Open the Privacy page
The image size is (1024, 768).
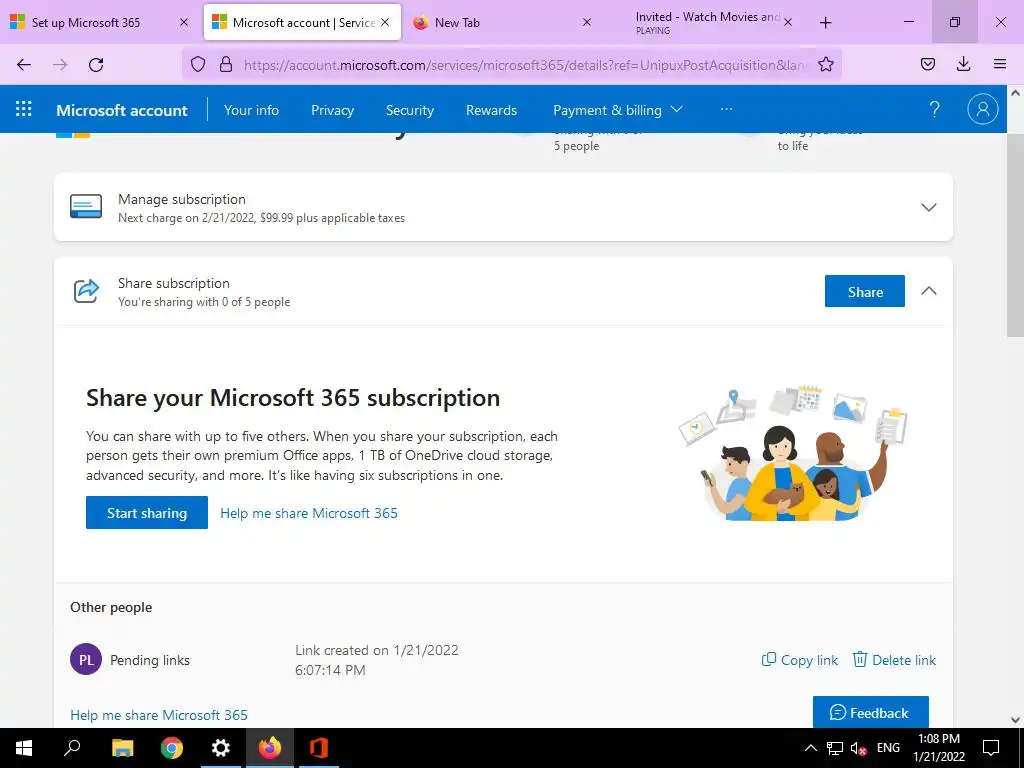tap(332, 110)
